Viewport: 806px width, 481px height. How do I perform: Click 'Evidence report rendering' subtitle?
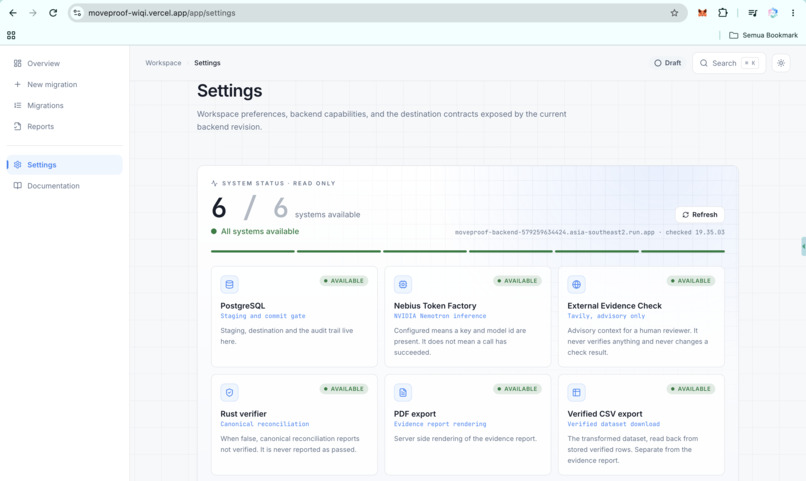pos(439,423)
